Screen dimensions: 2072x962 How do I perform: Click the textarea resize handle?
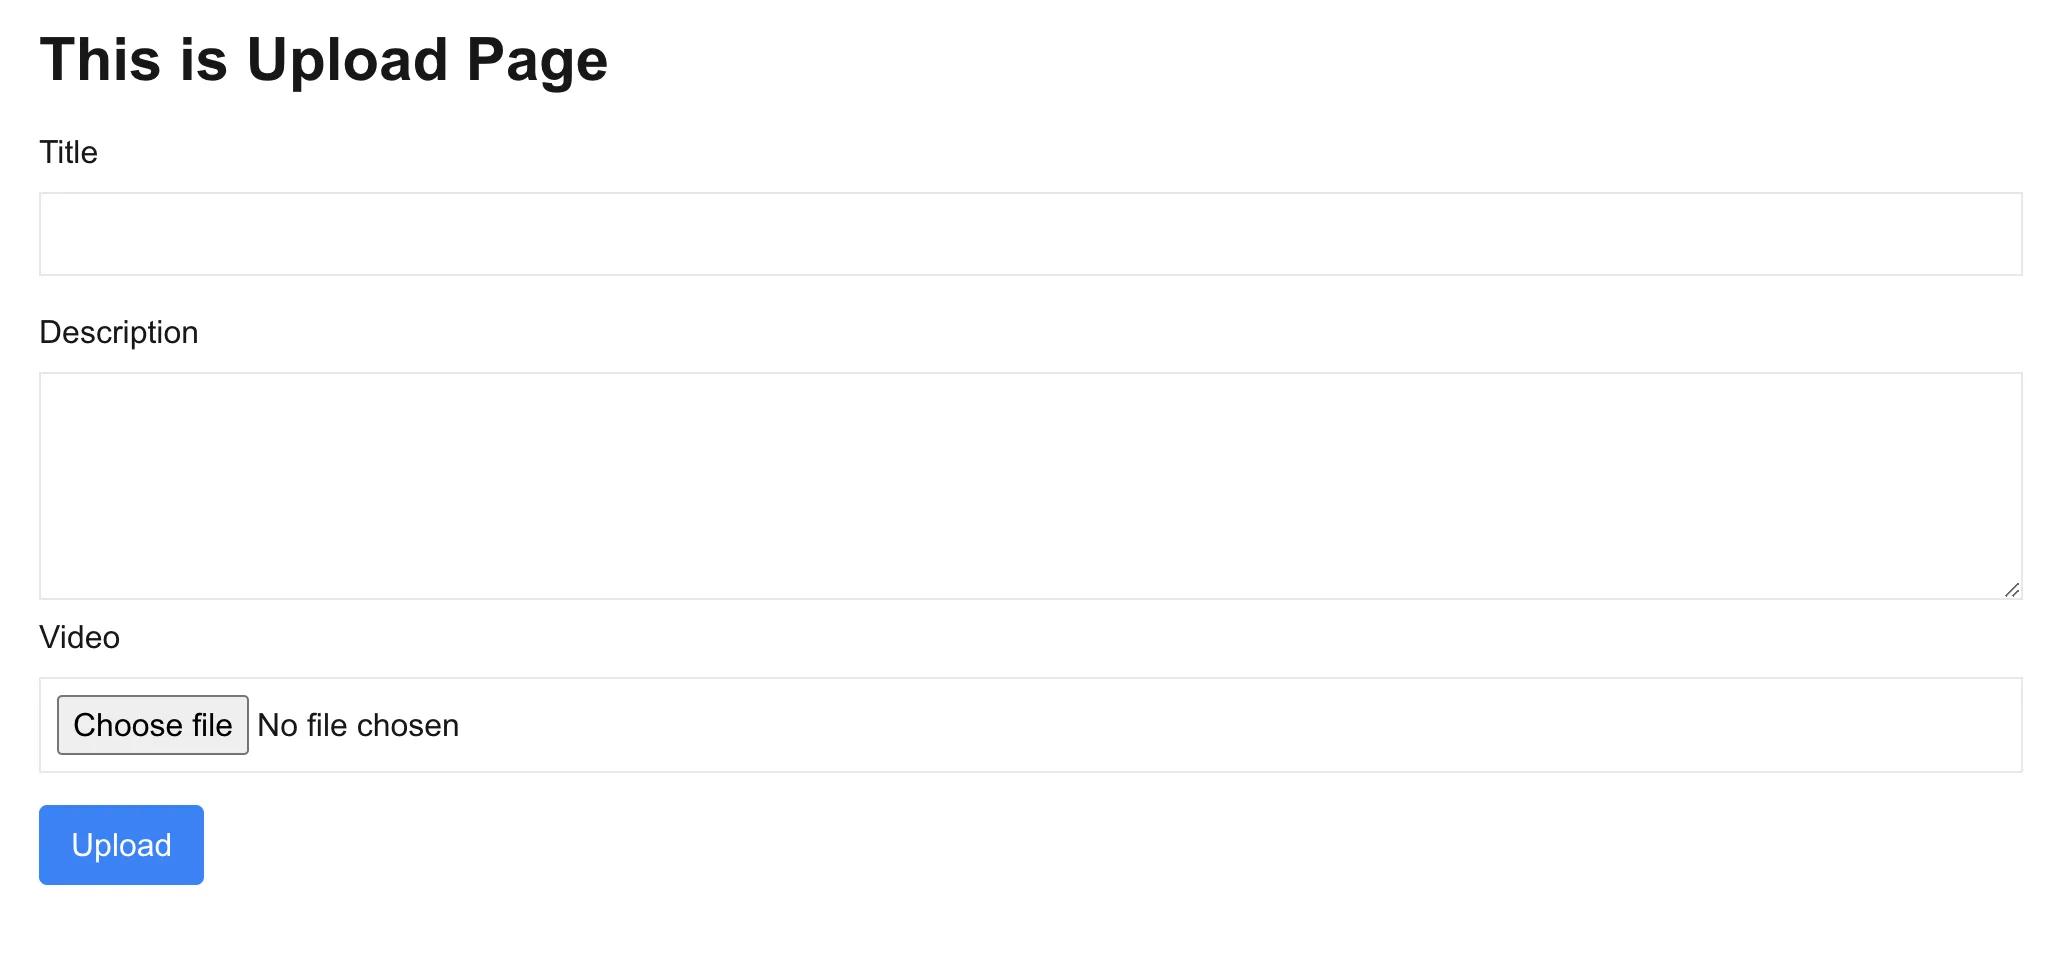(x=2013, y=591)
